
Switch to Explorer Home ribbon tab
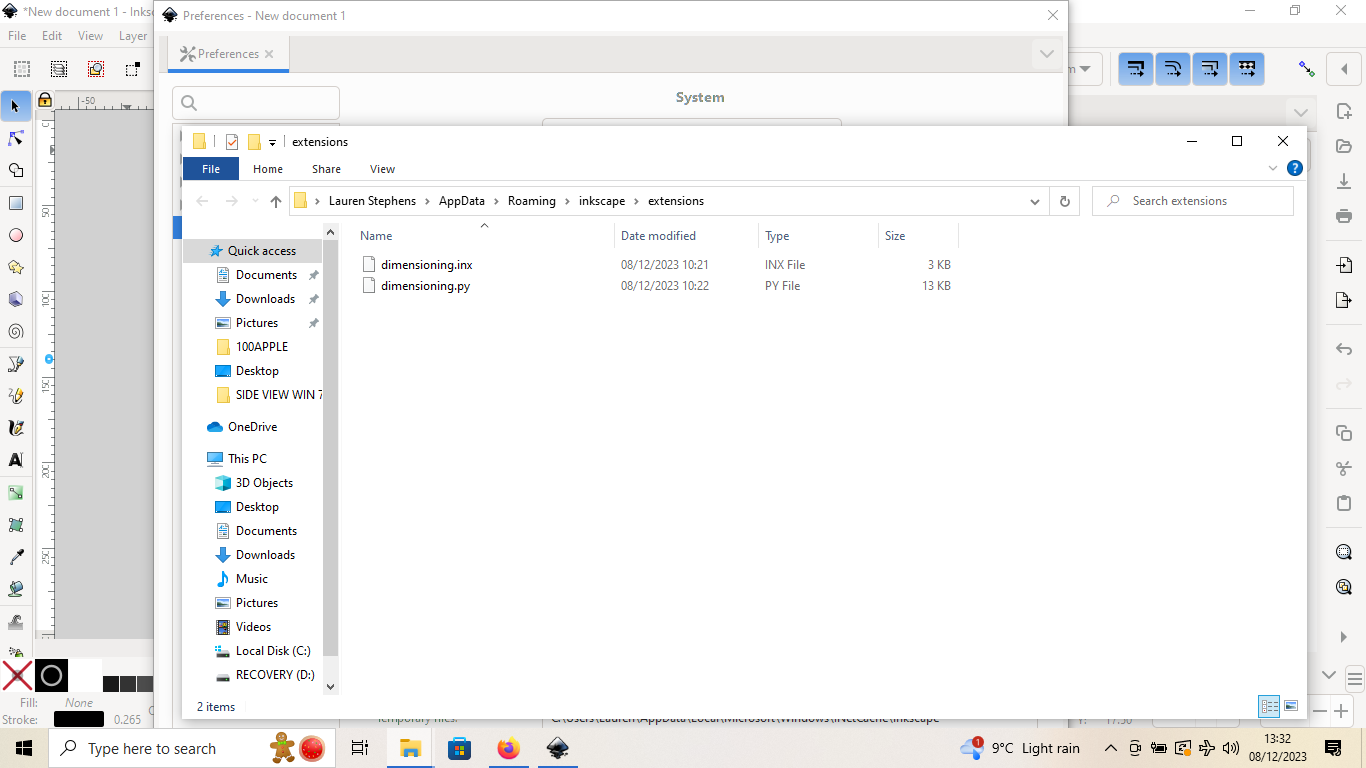tap(268, 169)
